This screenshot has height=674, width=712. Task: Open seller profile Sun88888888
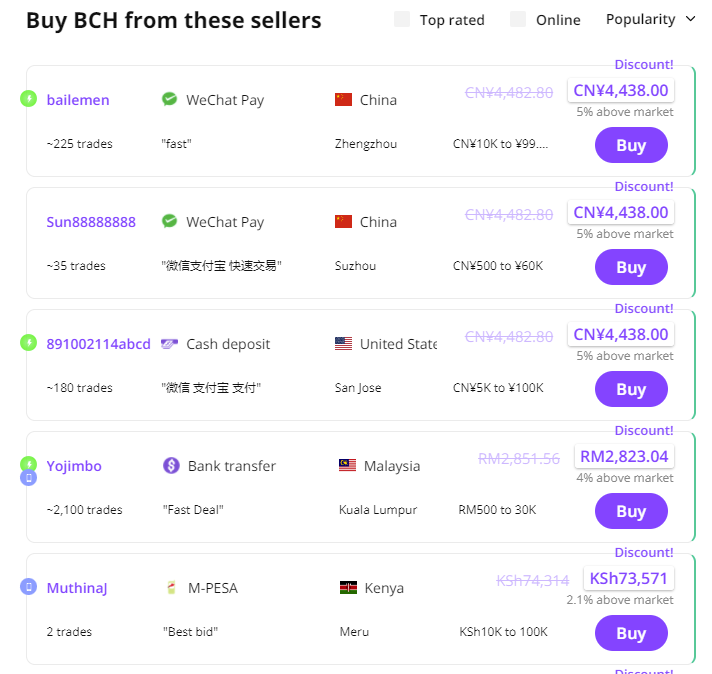pos(91,222)
